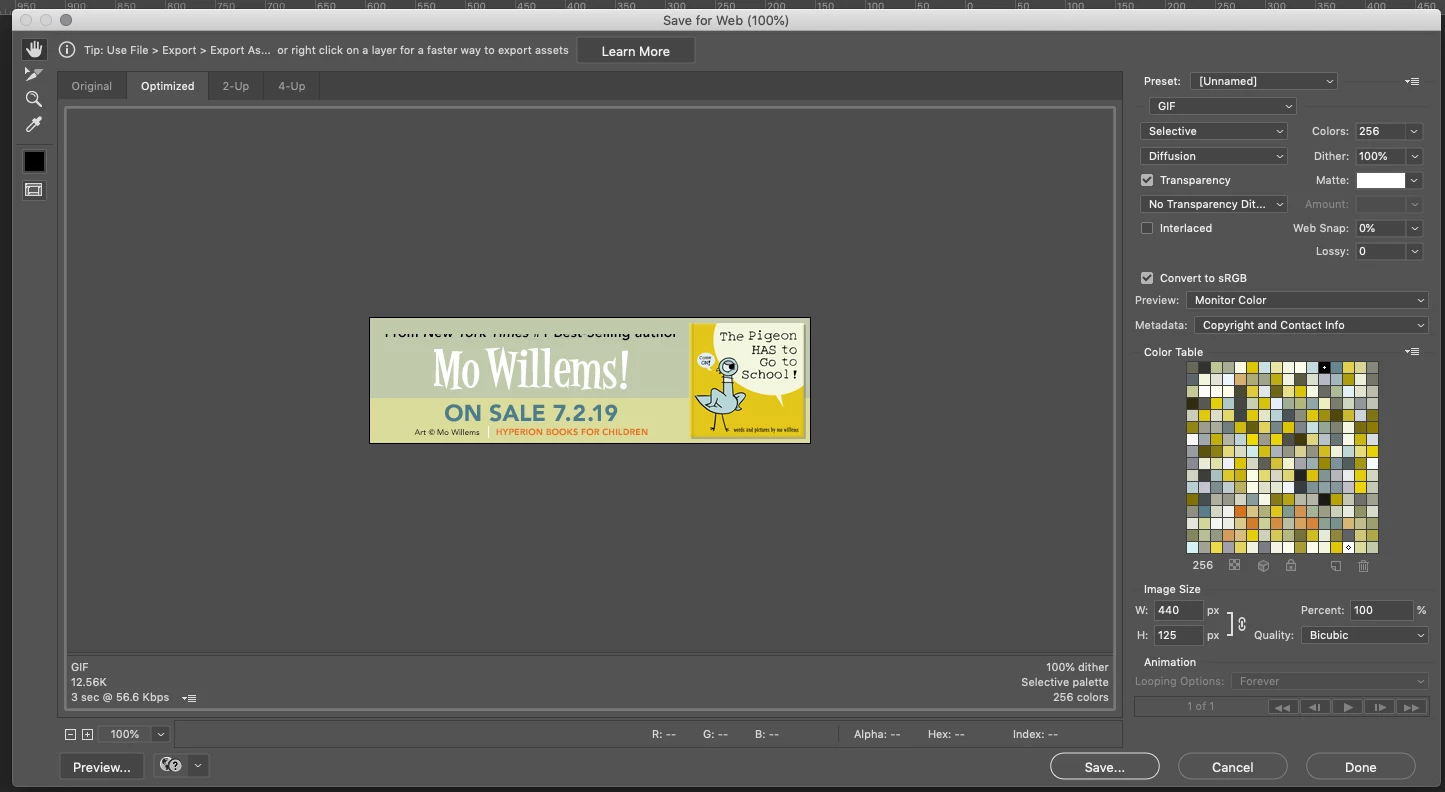Click the tip info icon
1445x792 pixels.
pyautogui.click(x=67, y=50)
